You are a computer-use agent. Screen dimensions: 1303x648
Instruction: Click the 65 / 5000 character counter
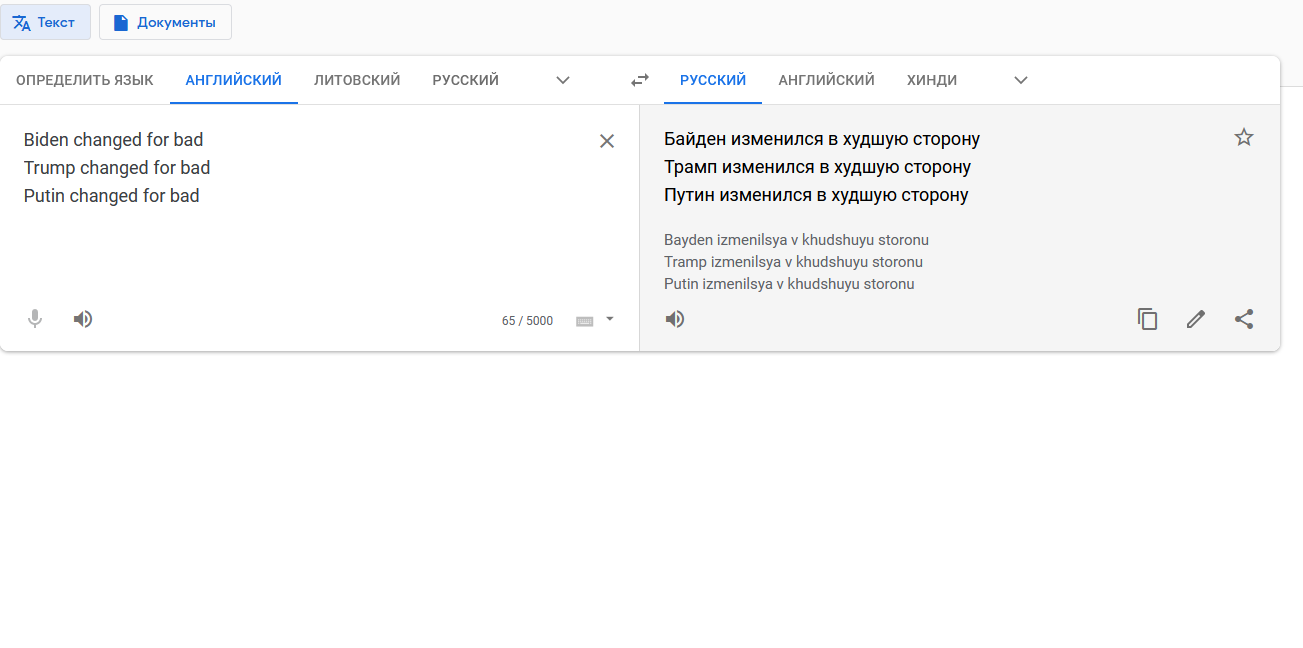(x=527, y=321)
